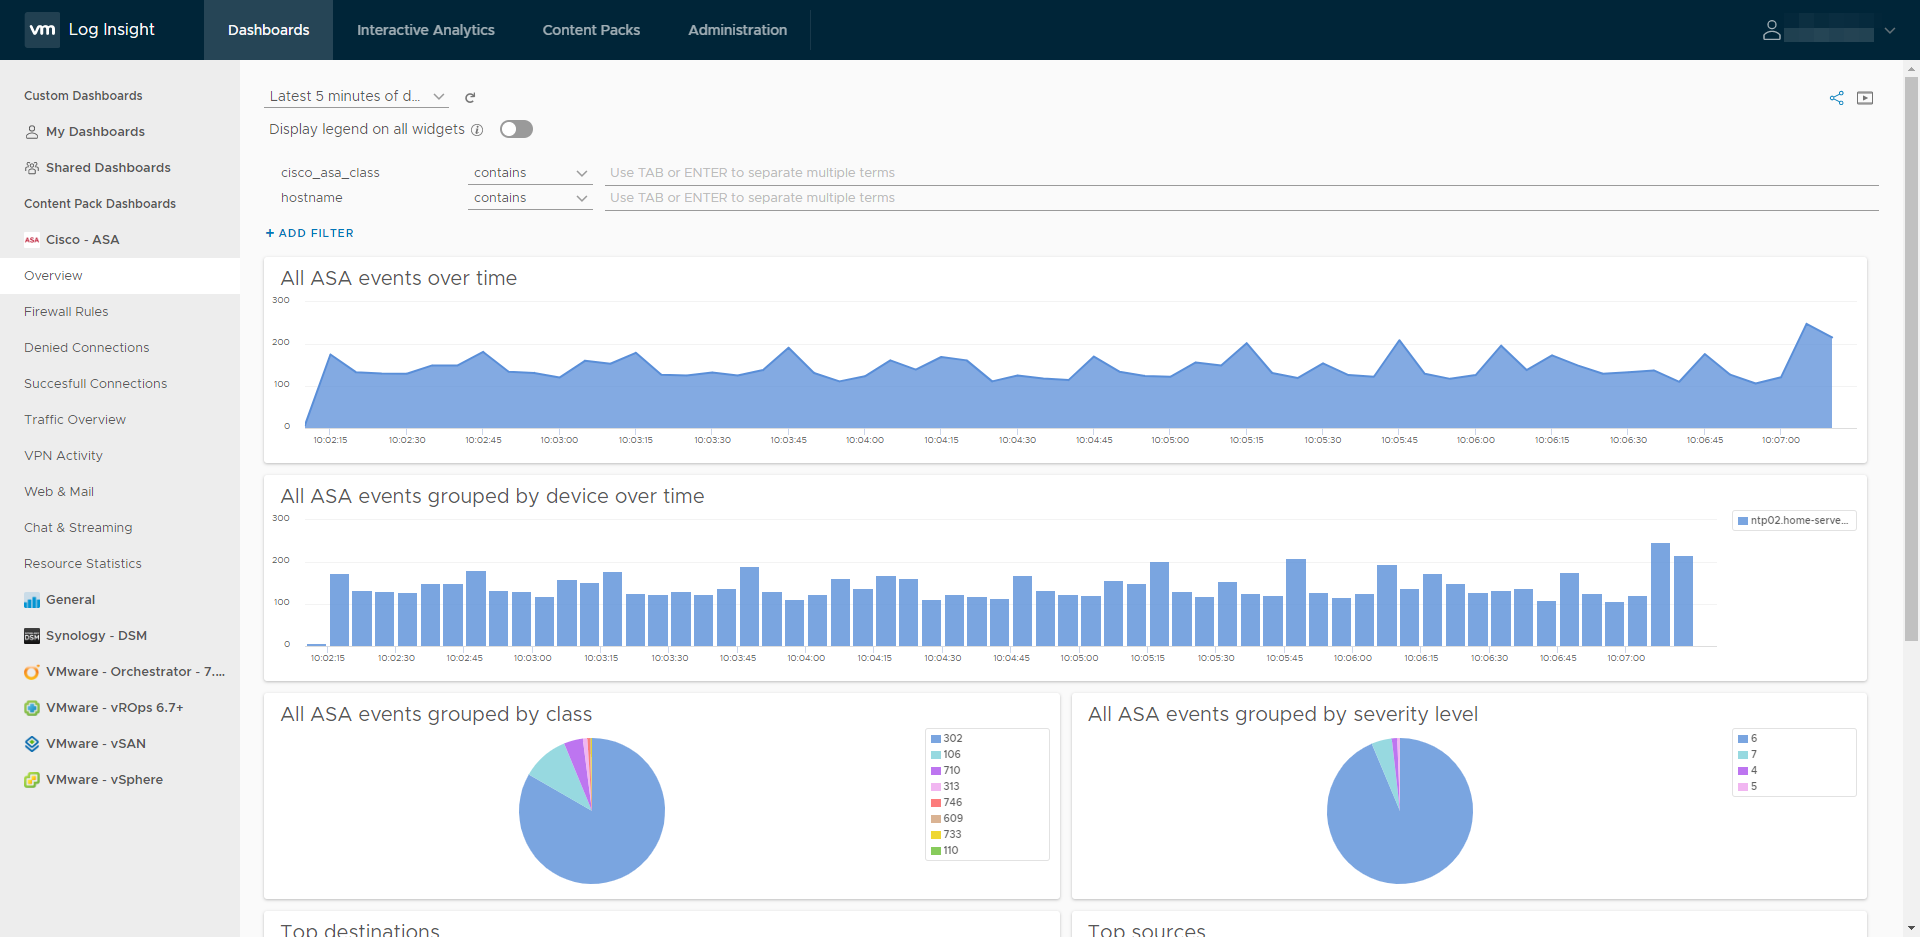
Task: Open the time range dropdown
Action: [x=356, y=96]
